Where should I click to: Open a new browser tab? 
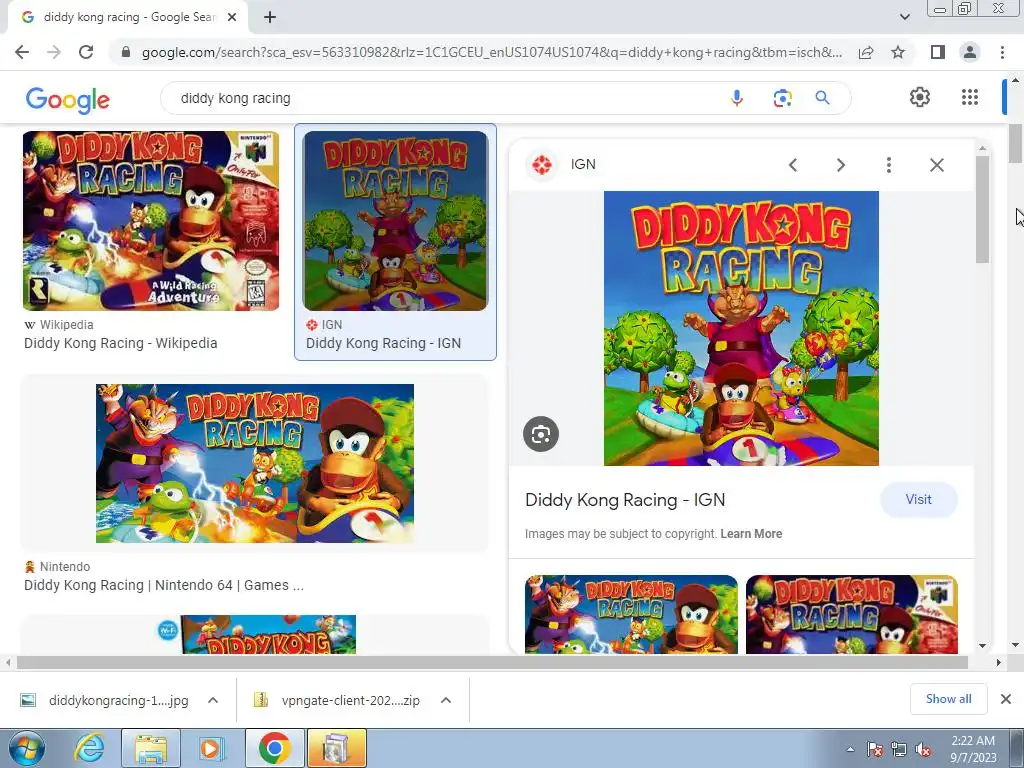click(x=270, y=18)
